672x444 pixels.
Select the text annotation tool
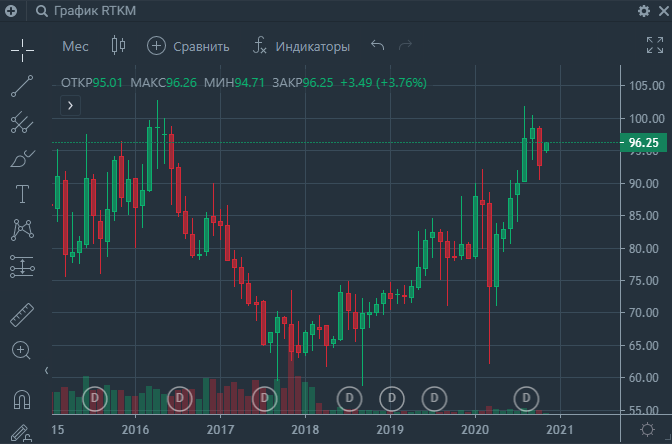(x=22, y=194)
